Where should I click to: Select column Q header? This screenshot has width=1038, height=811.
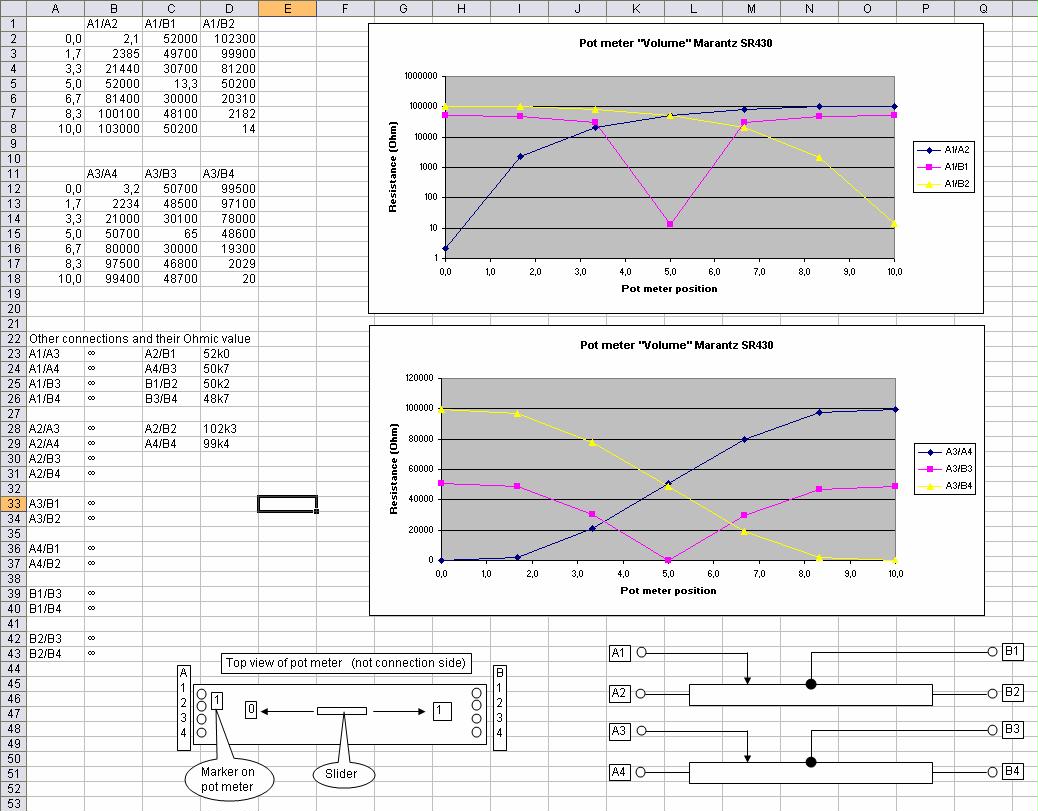click(983, 9)
